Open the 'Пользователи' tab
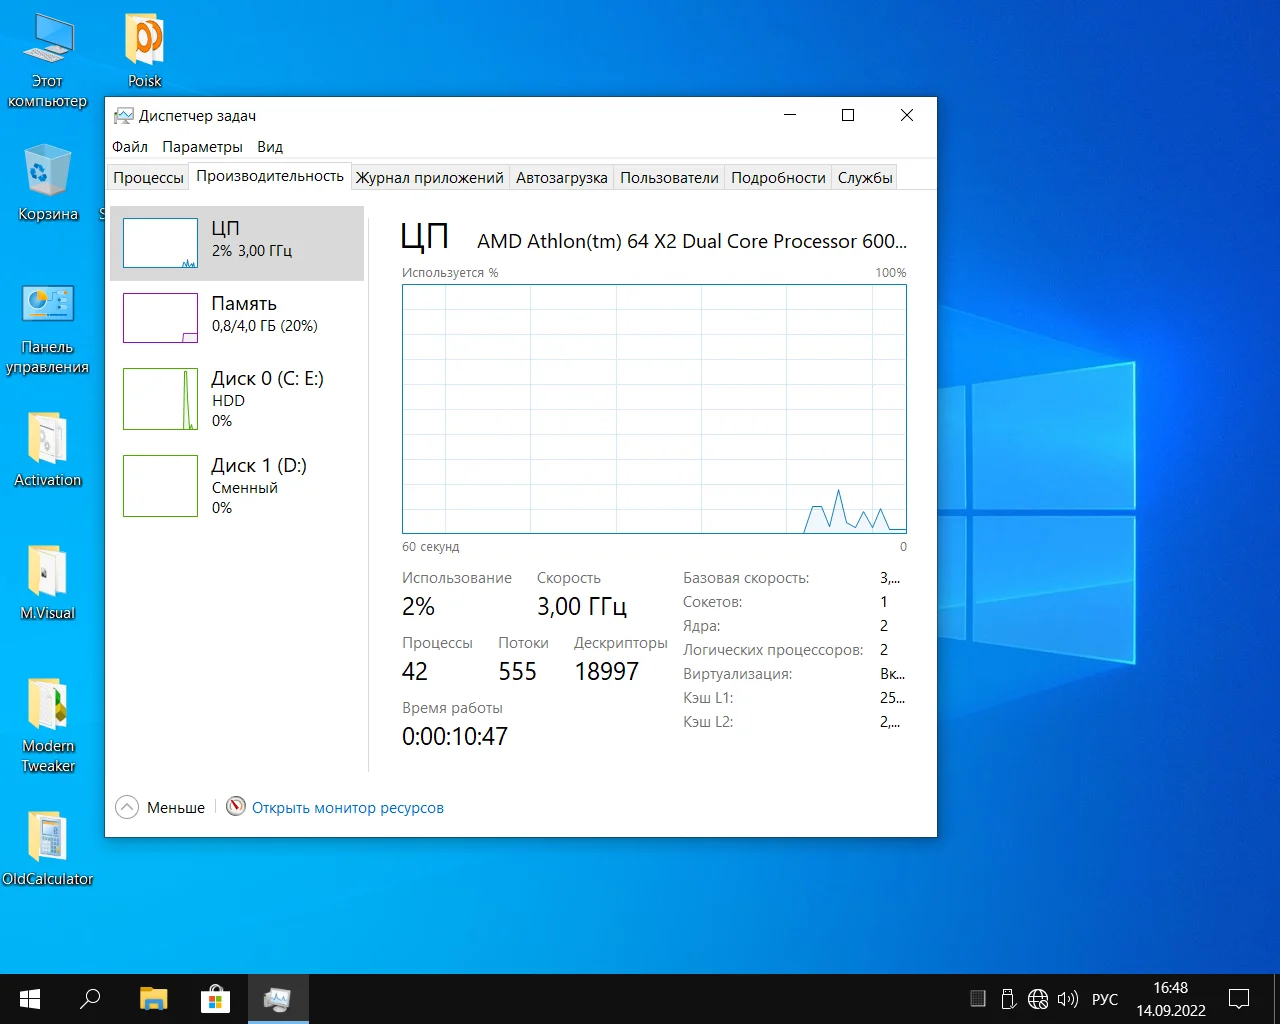This screenshot has height=1024, width=1280. tap(669, 177)
